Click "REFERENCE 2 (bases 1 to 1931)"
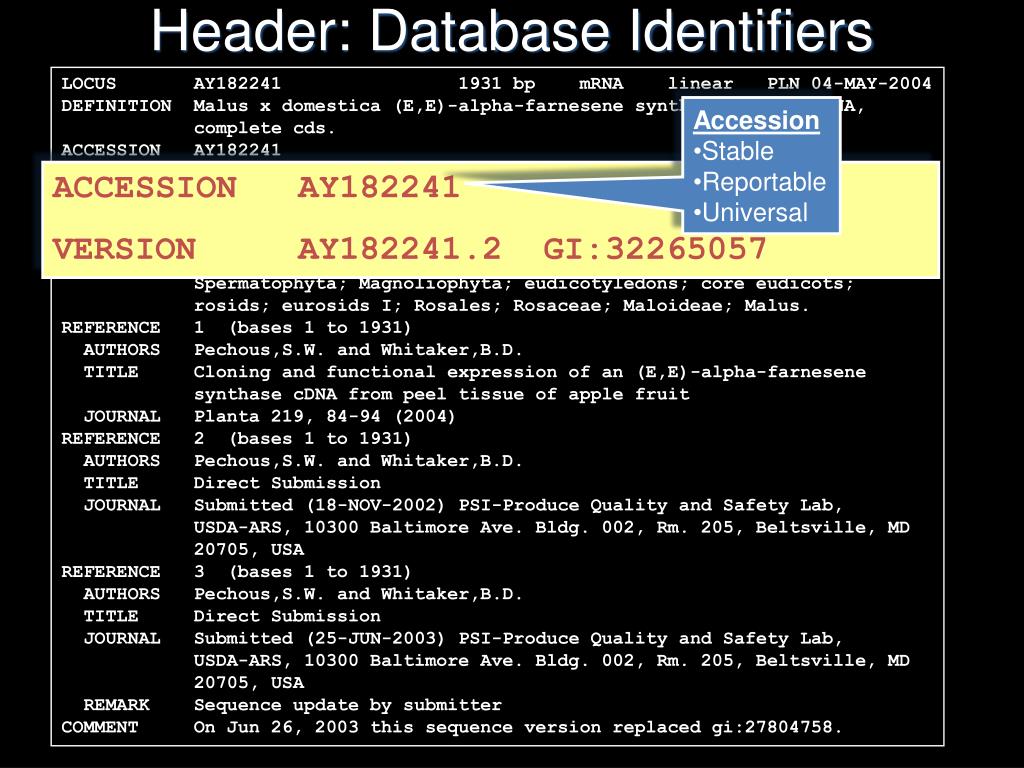 236,439
